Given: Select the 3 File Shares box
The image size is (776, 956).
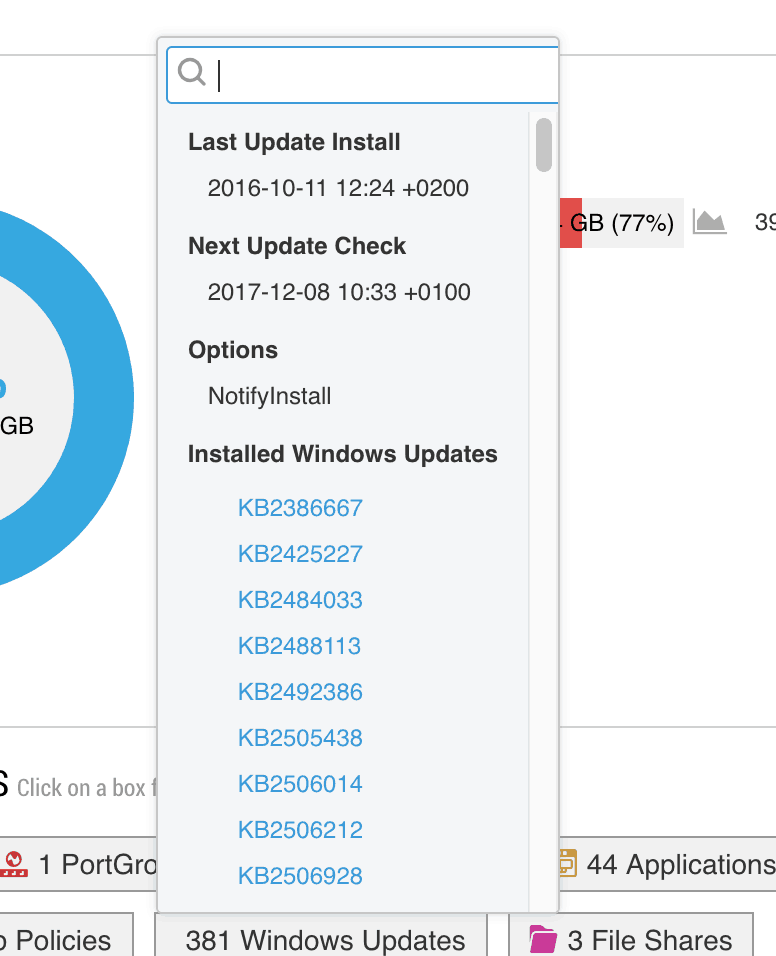Looking at the screenshot, I should (631, 935).
